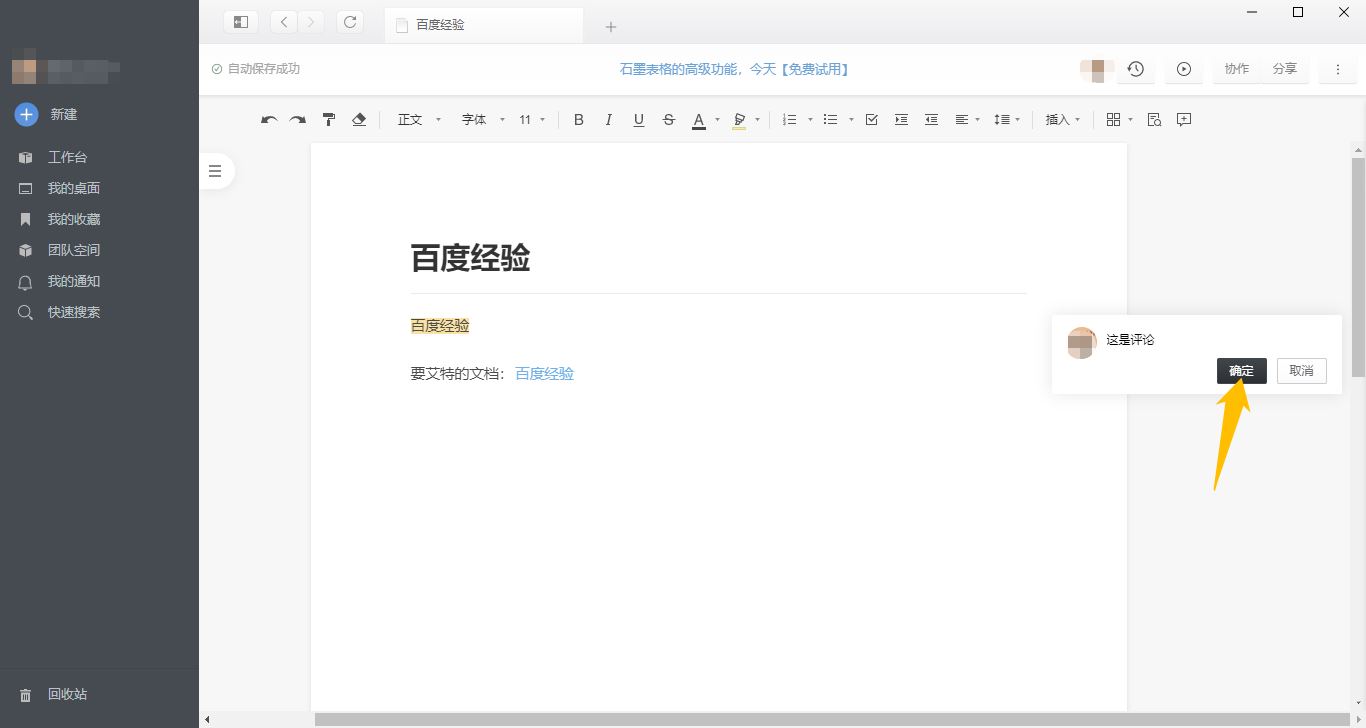Toggle italic formatting
This screenshot has width=1366, height=728.
[x=608, y=120]
